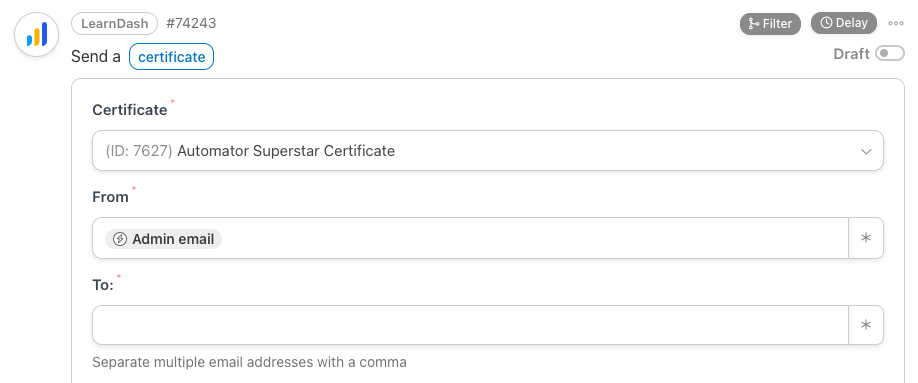Focus the From email input field
This screenshot has width=918, height=383.
[x=471, y=238]
